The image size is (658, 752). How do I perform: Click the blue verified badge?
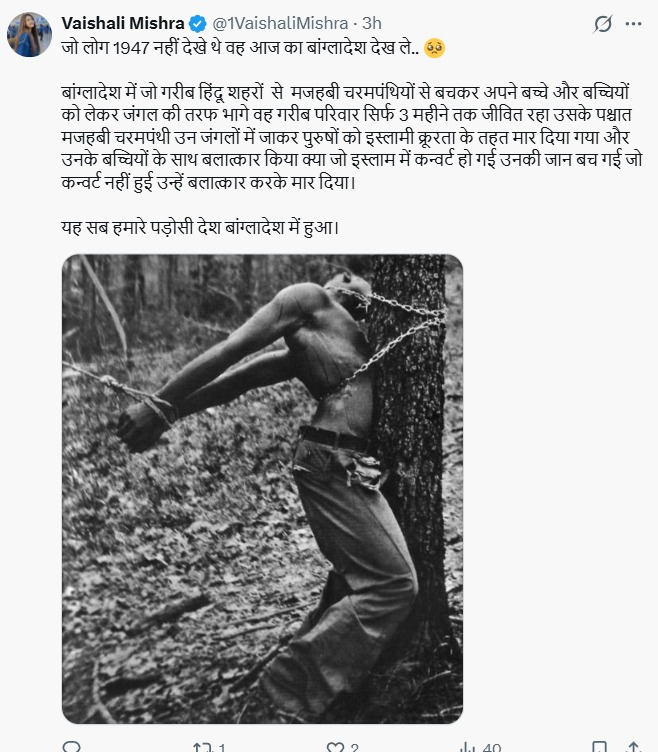[198, 23]
